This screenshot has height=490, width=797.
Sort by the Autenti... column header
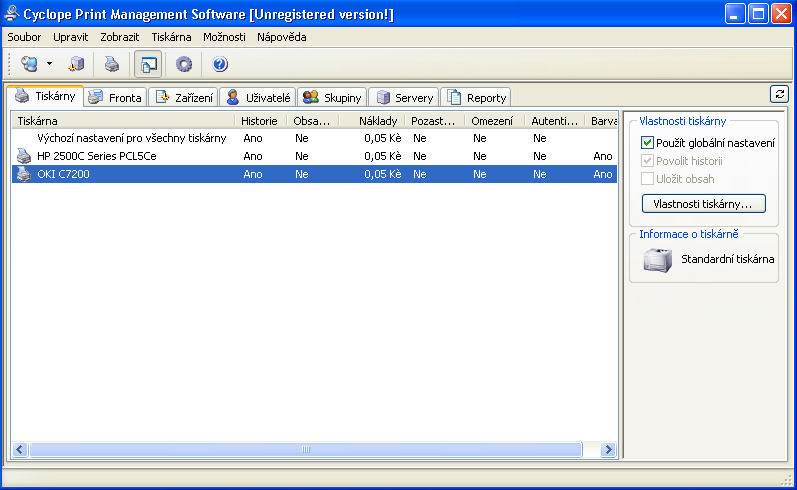tap(555, 121)
